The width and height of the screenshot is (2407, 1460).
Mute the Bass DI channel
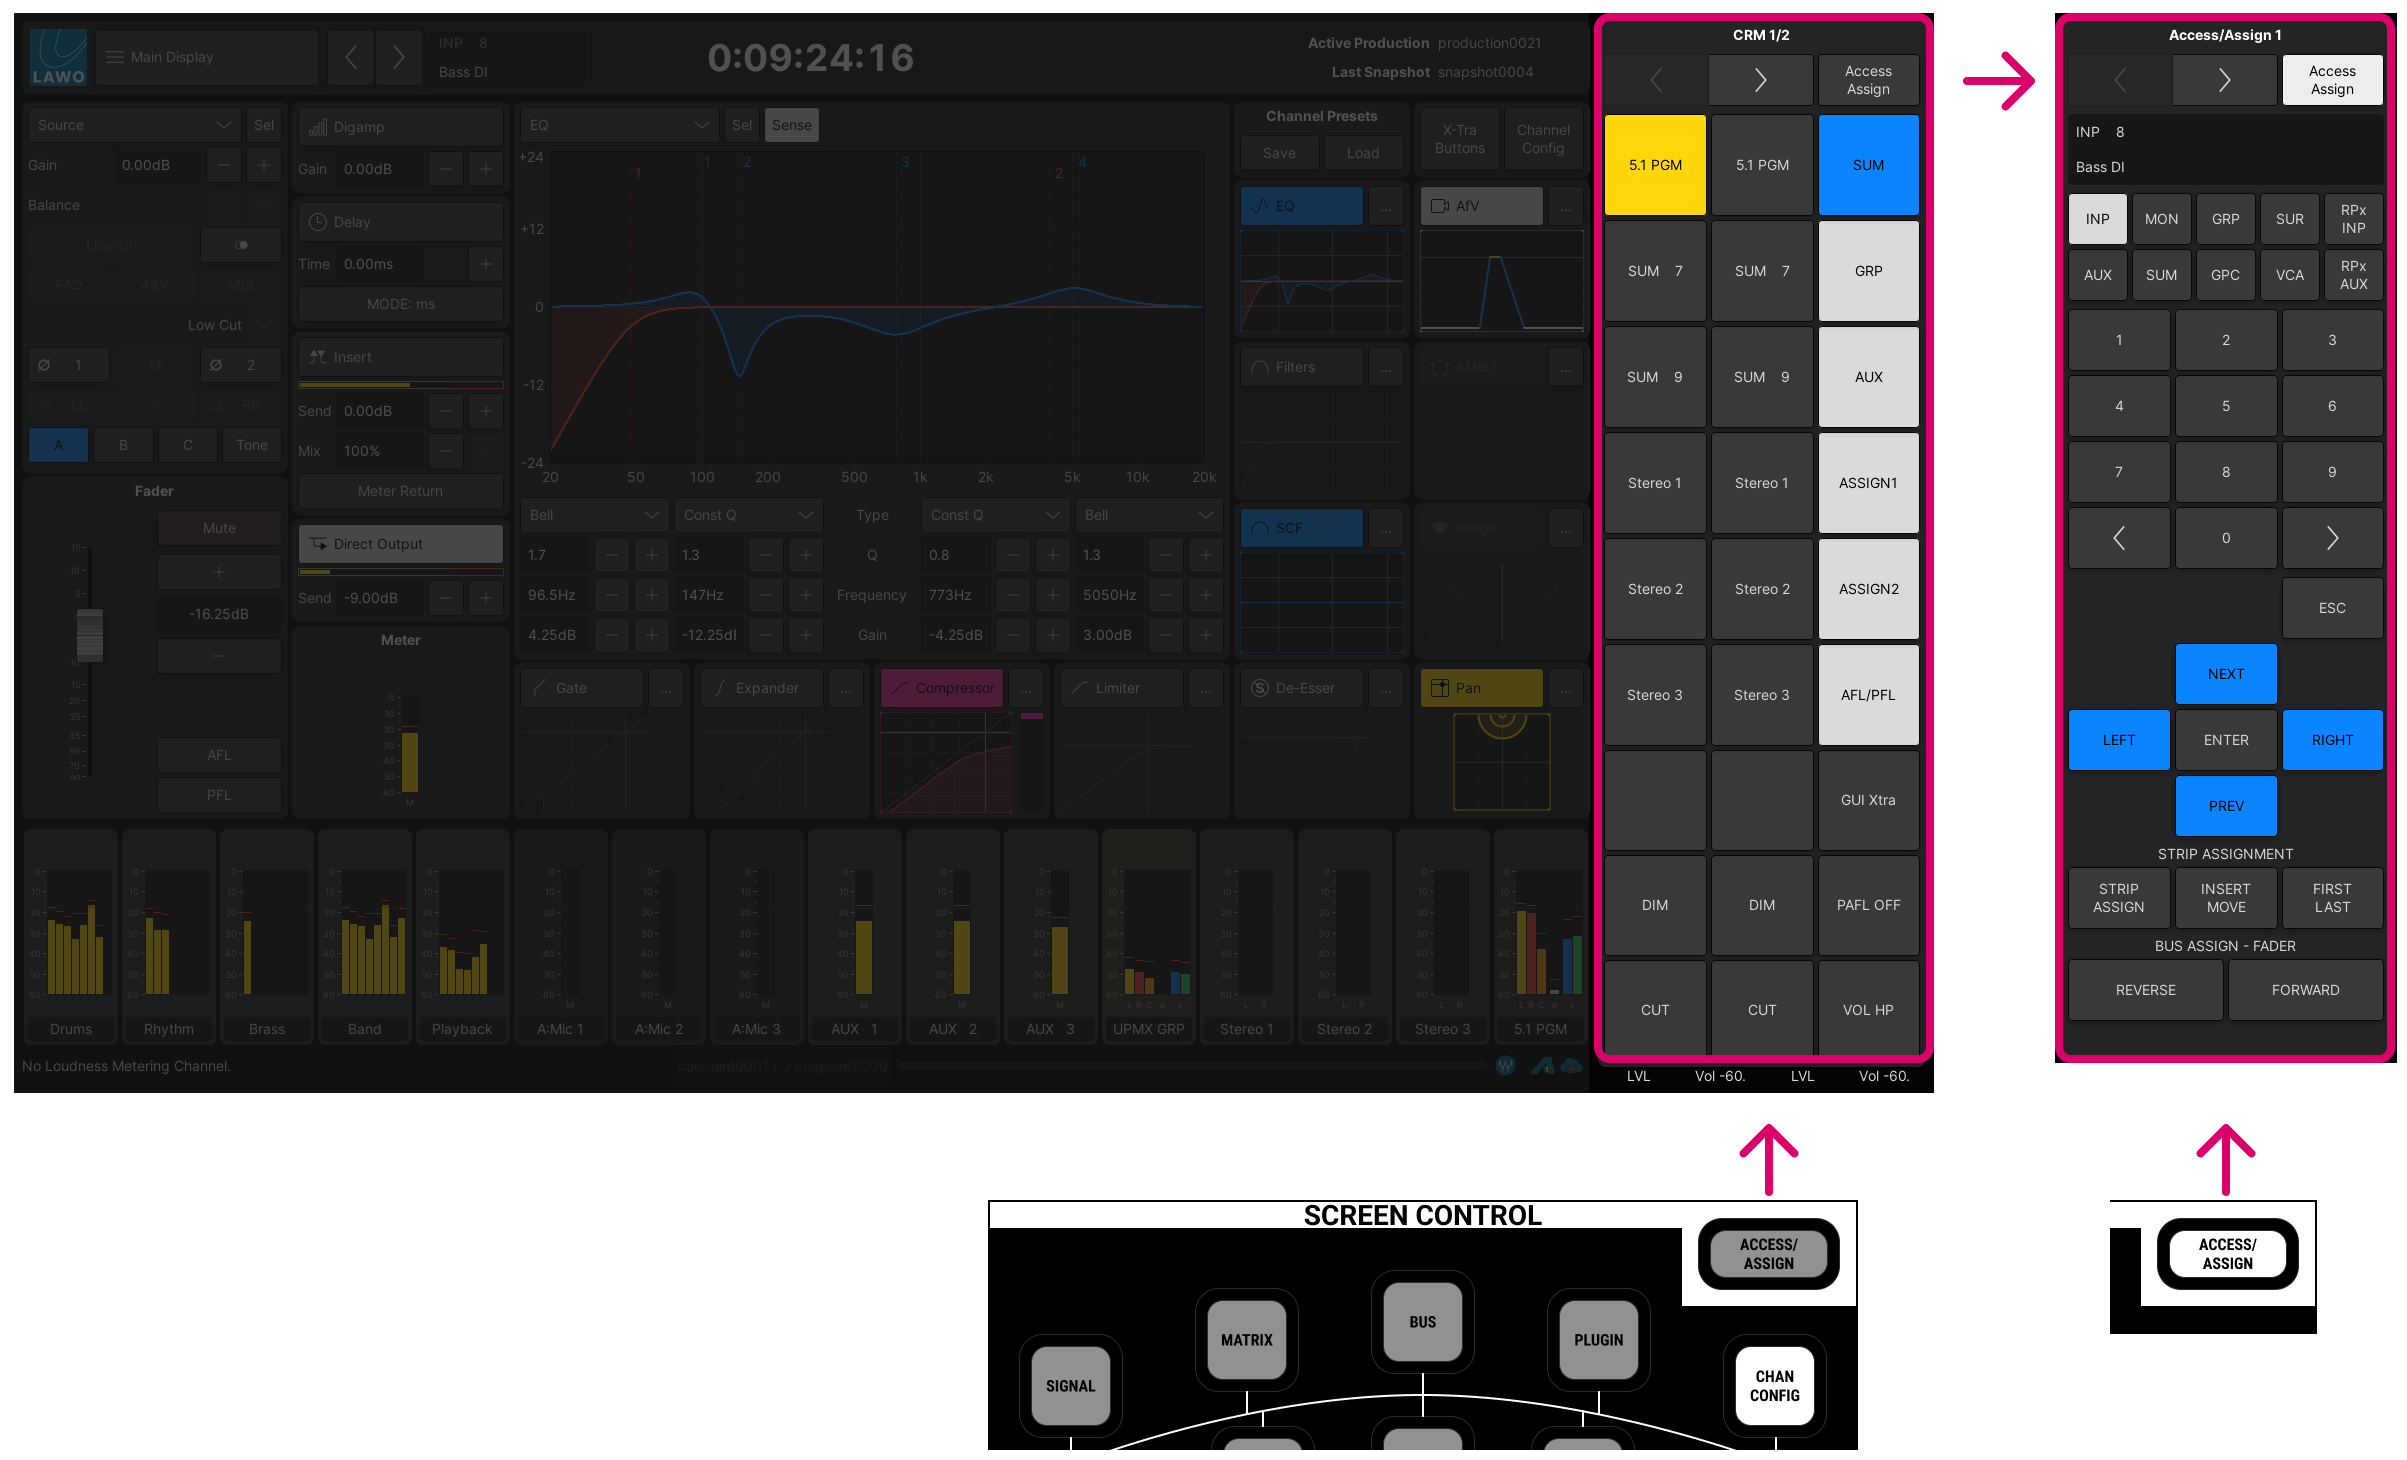click(219, 528)
